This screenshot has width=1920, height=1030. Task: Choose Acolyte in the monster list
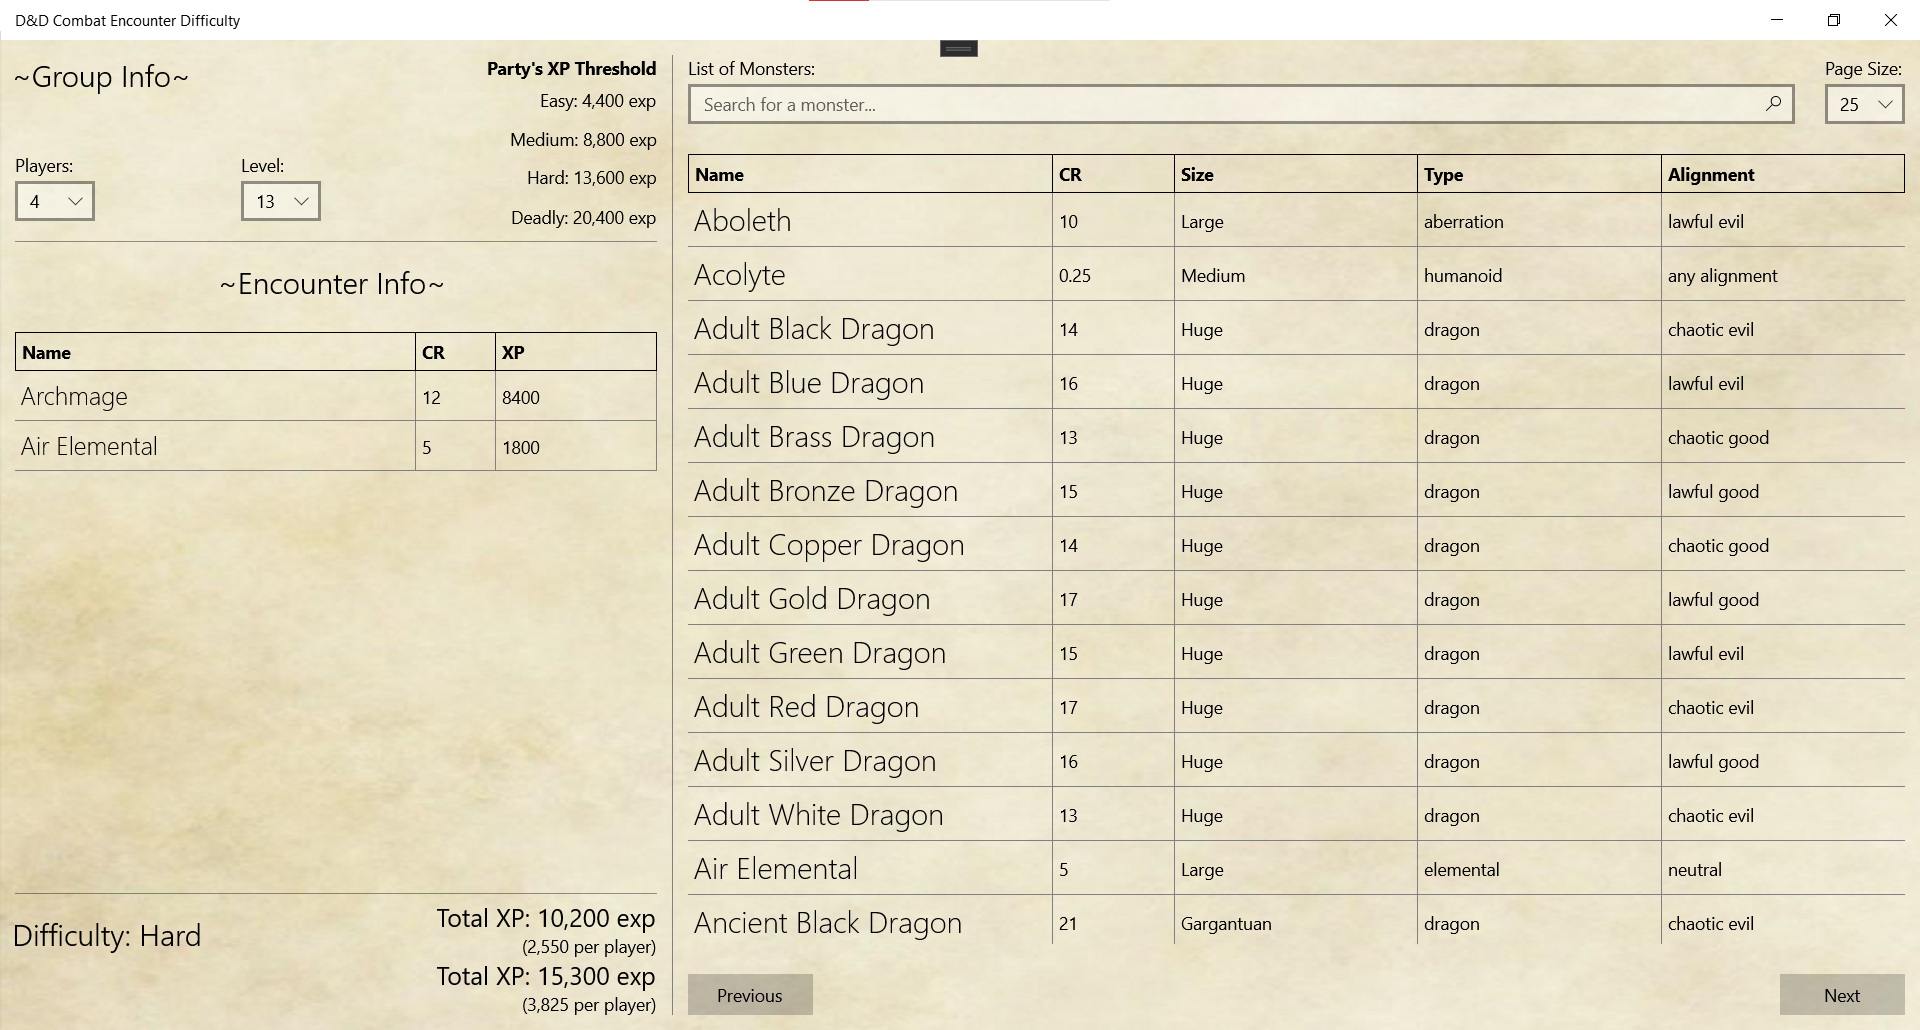click(x=739, y=275)
